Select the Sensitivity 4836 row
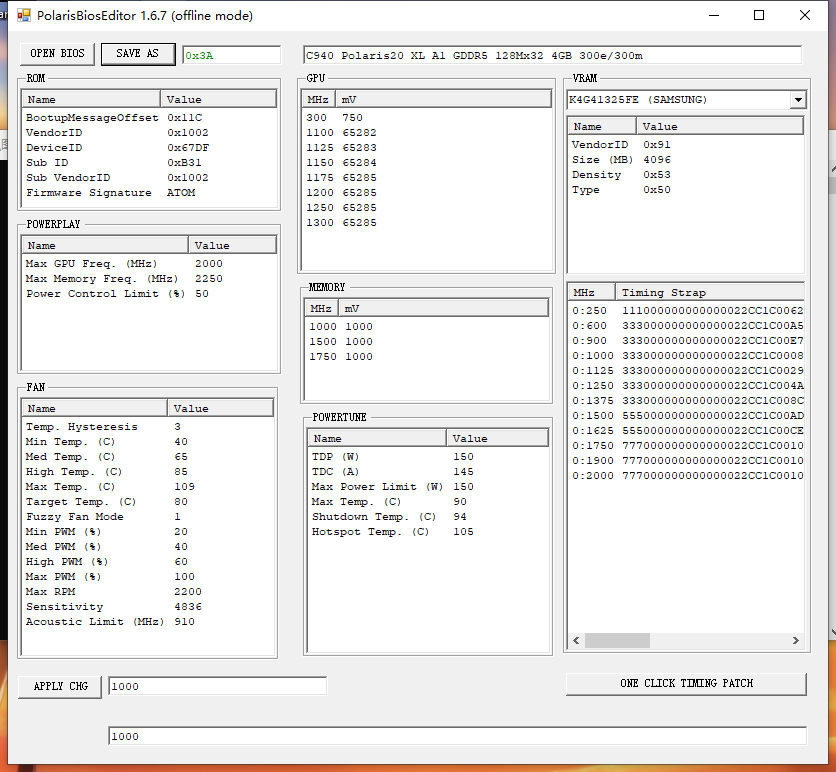Image resolution: width=836 pixels, height=772 pixels. (x=148, y=607)
